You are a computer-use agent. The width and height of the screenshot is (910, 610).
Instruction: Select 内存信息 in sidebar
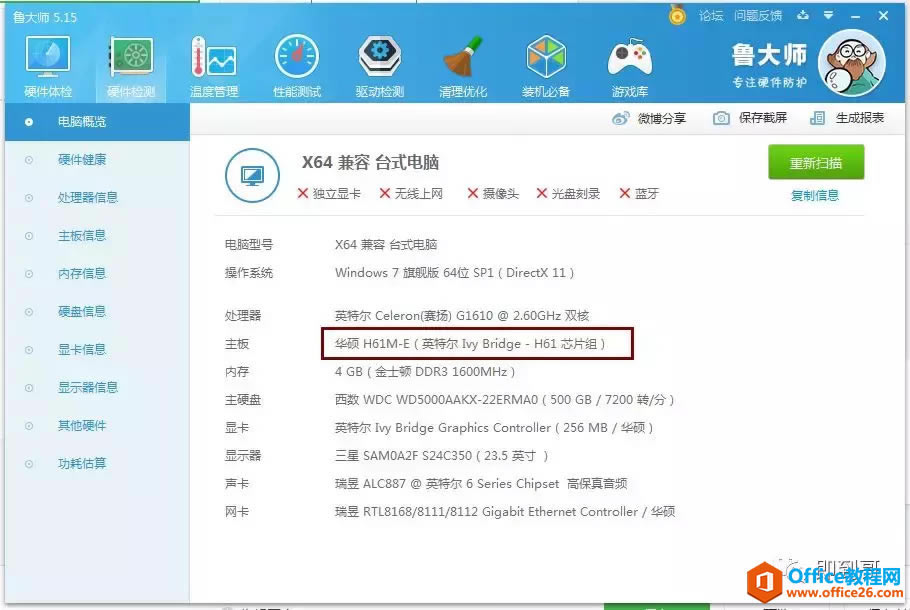click(97, 274)
